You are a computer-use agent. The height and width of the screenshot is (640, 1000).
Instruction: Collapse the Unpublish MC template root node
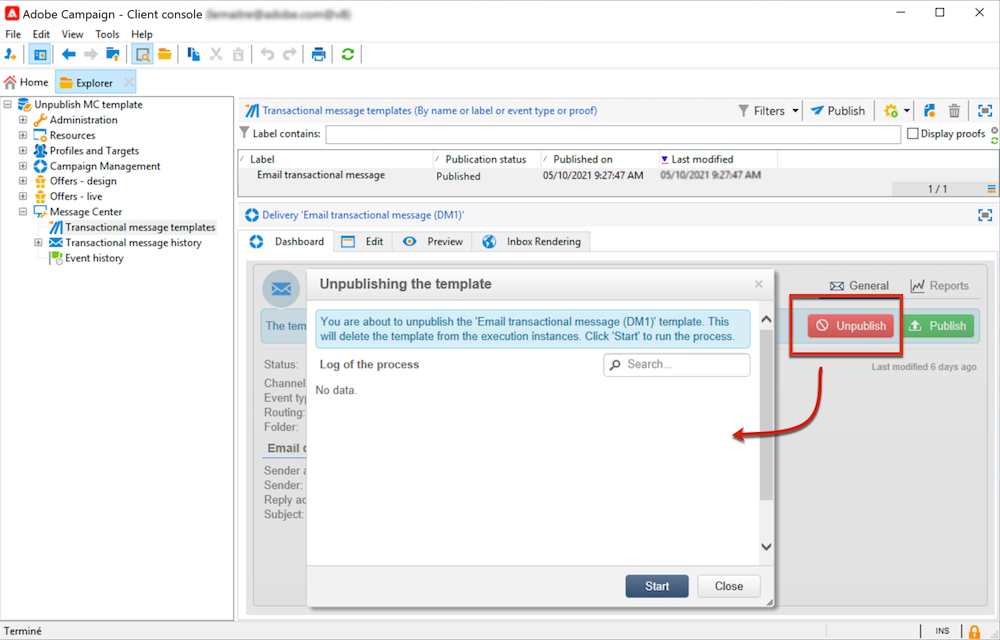pyautogui.click(x=8, y=104)
